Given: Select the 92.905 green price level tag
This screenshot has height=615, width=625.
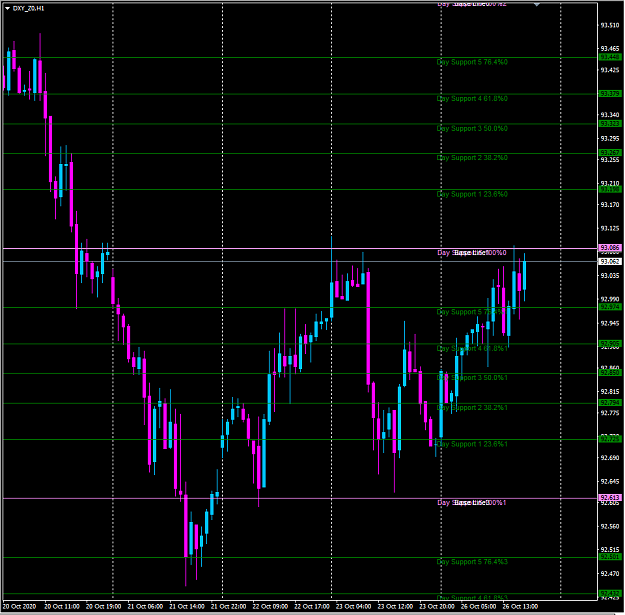Looking at the screenshot, I should [x=610, y=344].
